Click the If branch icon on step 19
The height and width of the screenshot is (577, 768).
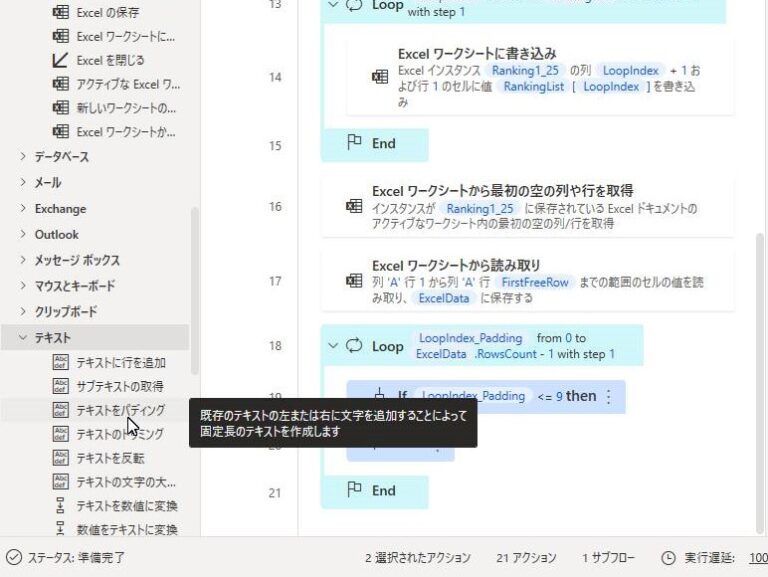[379, 393]
